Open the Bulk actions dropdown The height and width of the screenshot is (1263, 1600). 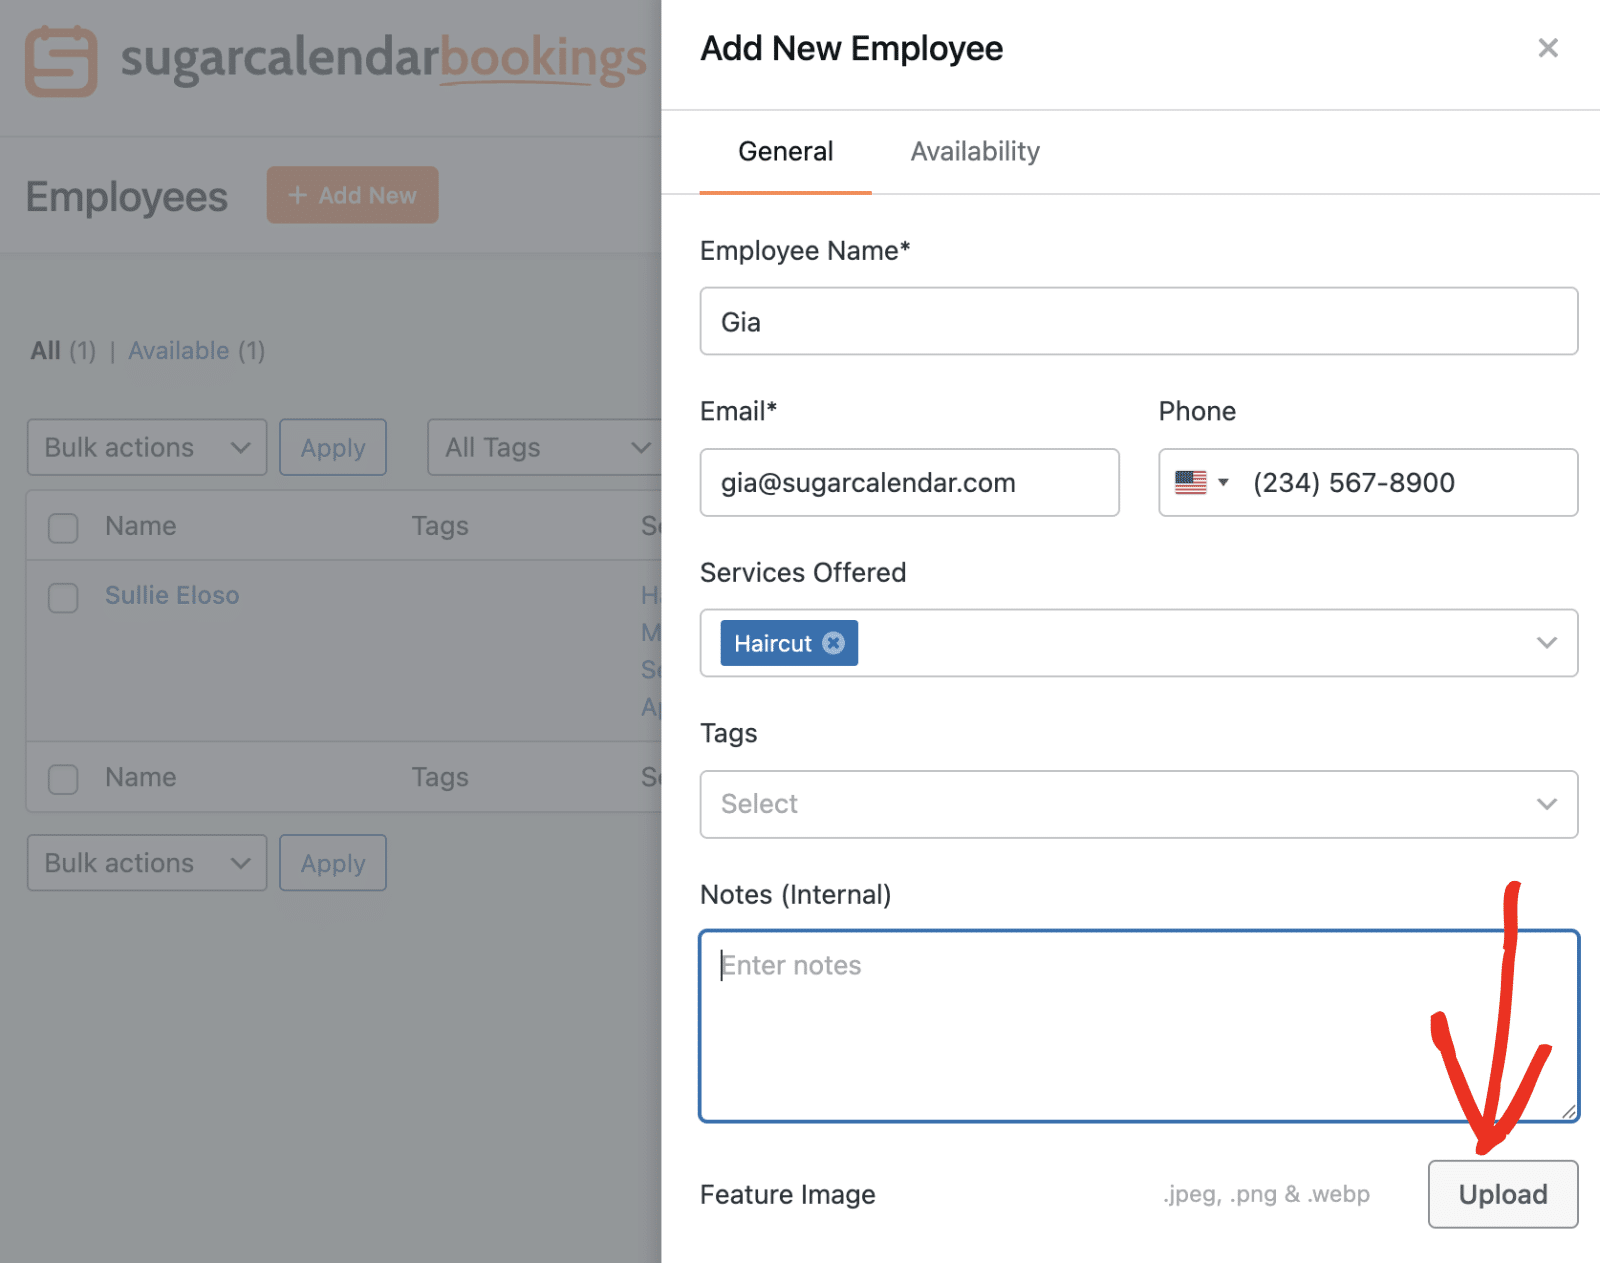tap(146, 447)
